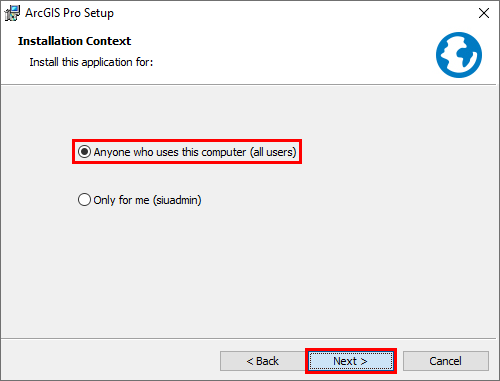Click the 'siuadmin' username in the second option
This screenshot has width=500, height=381.
tap(177, 200)
